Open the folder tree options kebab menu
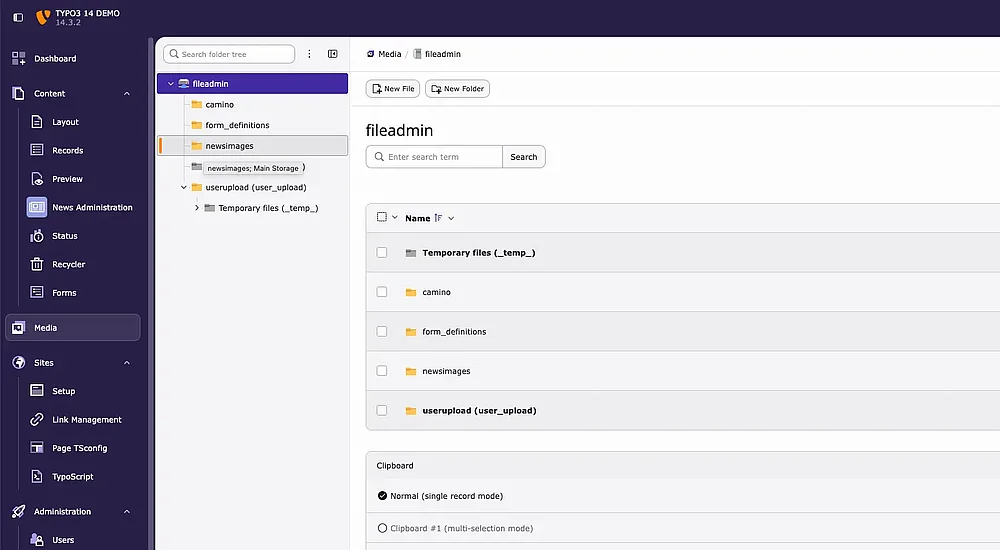1000x550 pixels. 309,54
